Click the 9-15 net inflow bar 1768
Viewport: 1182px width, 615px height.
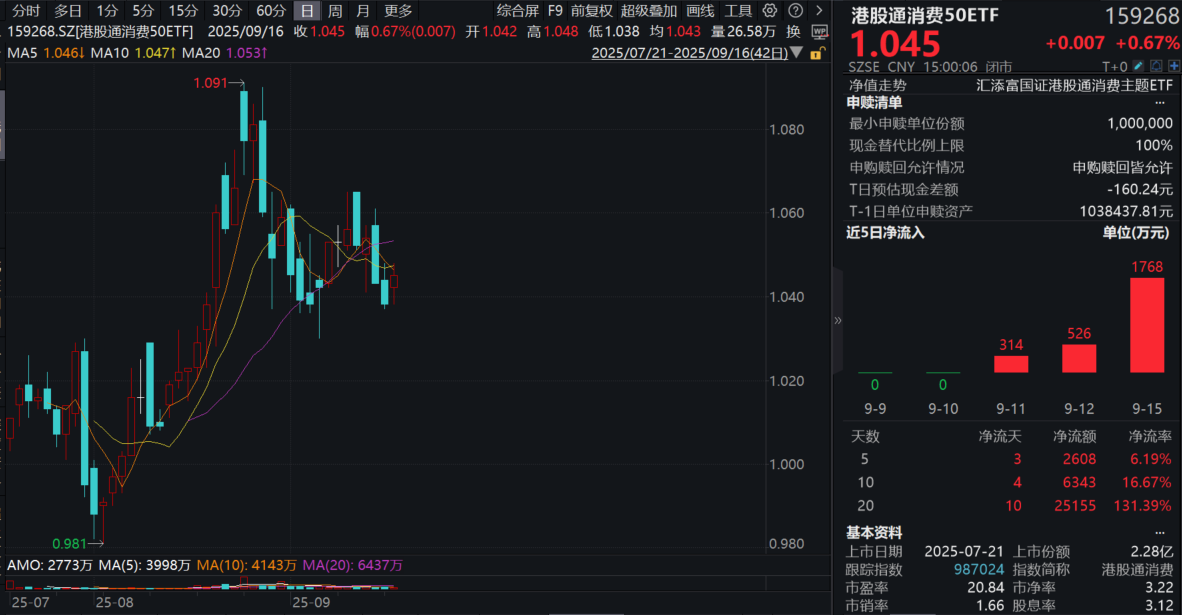click(x=1147, y=325)
